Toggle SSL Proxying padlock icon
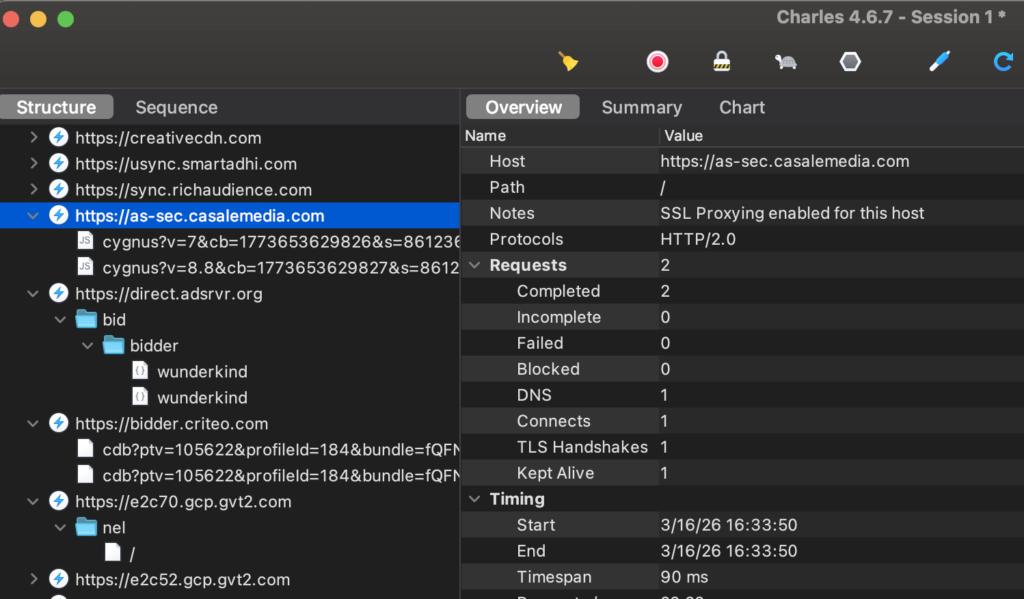The width and height of the screenshot is (1024, 599). [721, 62]
